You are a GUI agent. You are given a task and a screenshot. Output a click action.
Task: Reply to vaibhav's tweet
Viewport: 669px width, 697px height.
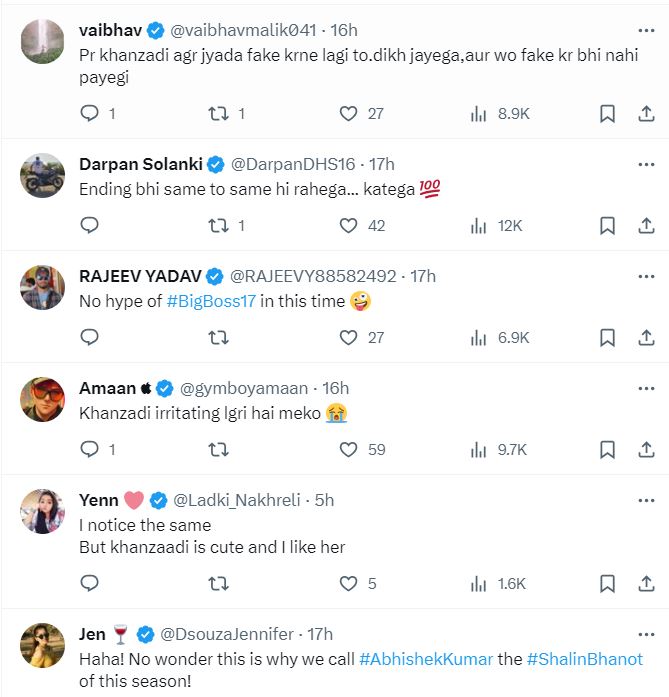point(89,114)
